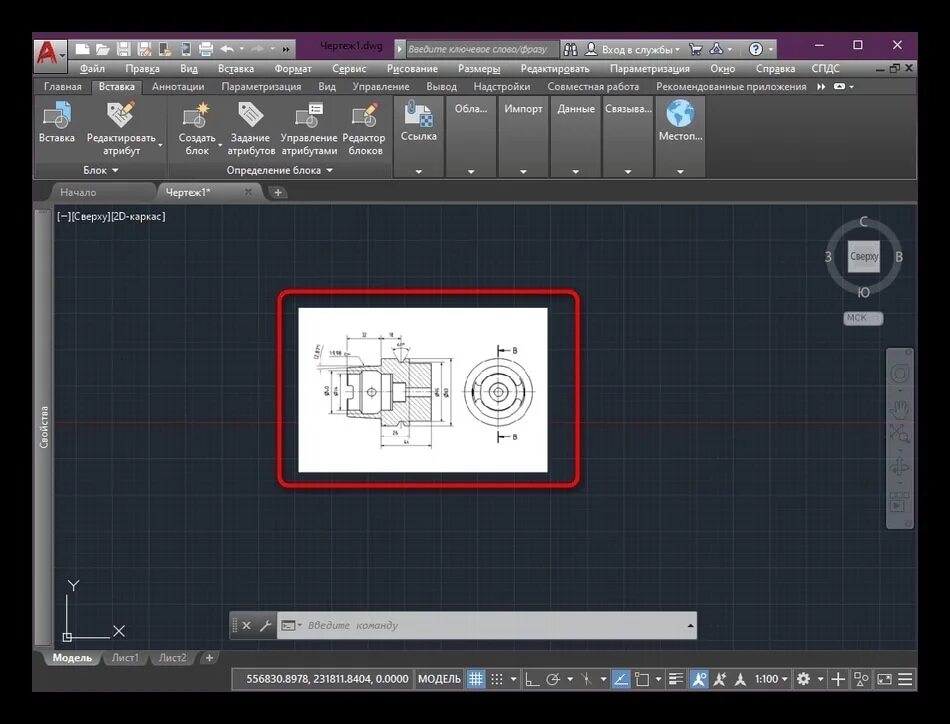Toggle 2D object snap
The height and width of the screenshot is (724, 950).
pyautogui.click(x=642, y=679)
